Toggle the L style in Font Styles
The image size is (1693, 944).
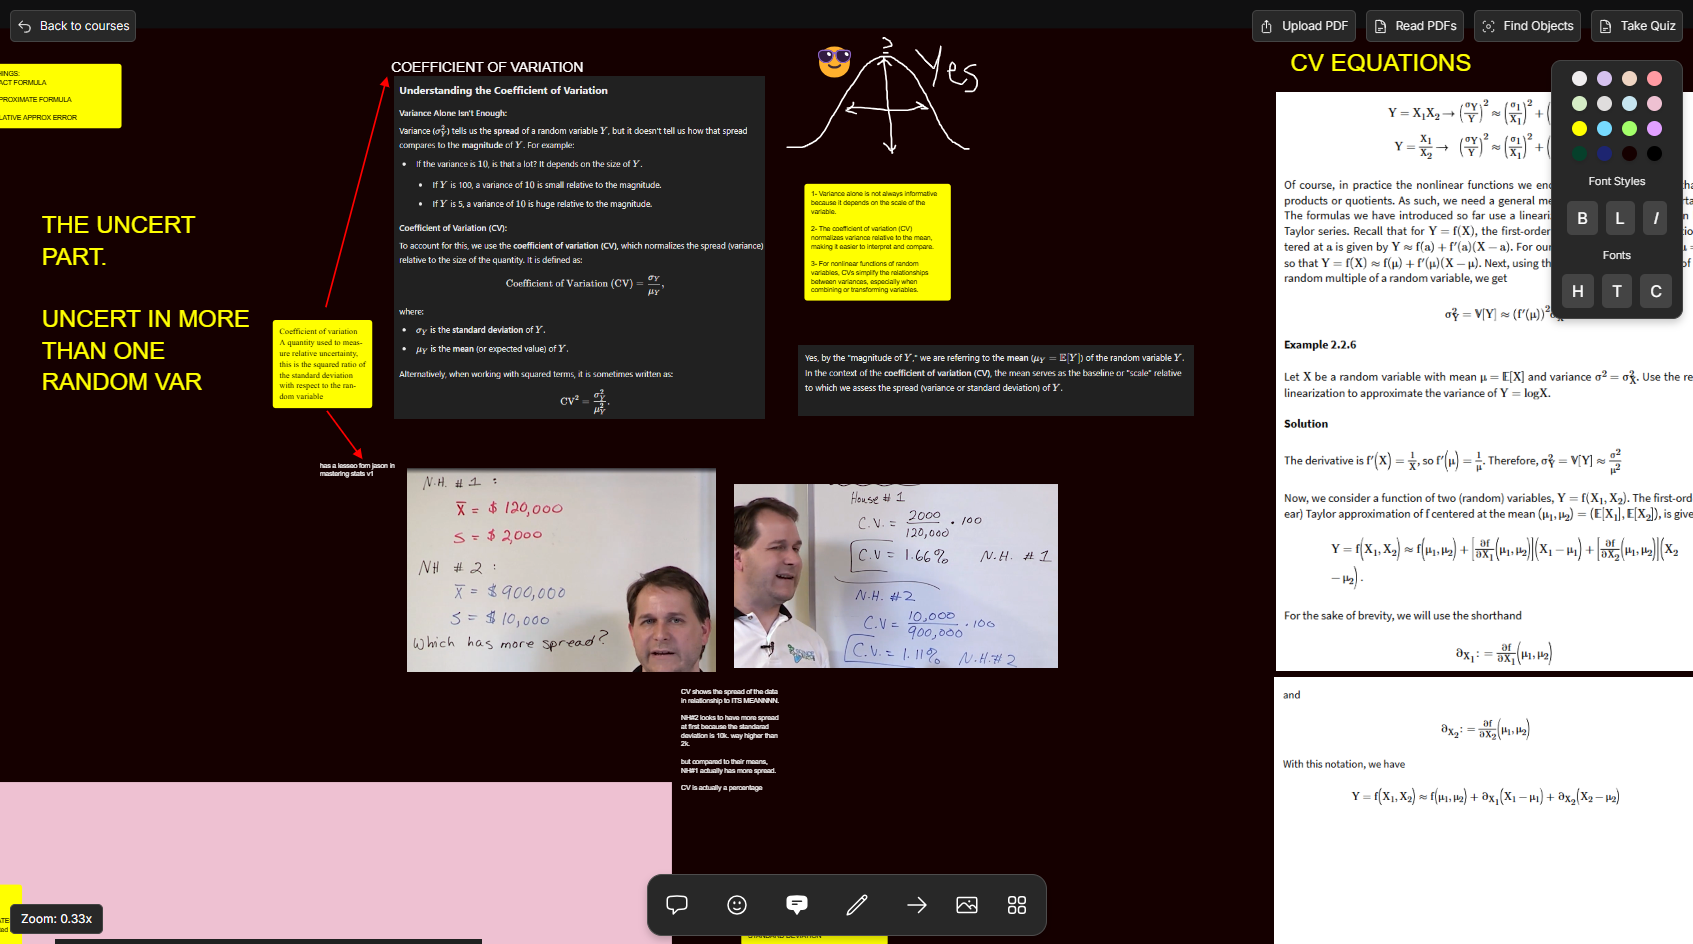click(1619, 218)
